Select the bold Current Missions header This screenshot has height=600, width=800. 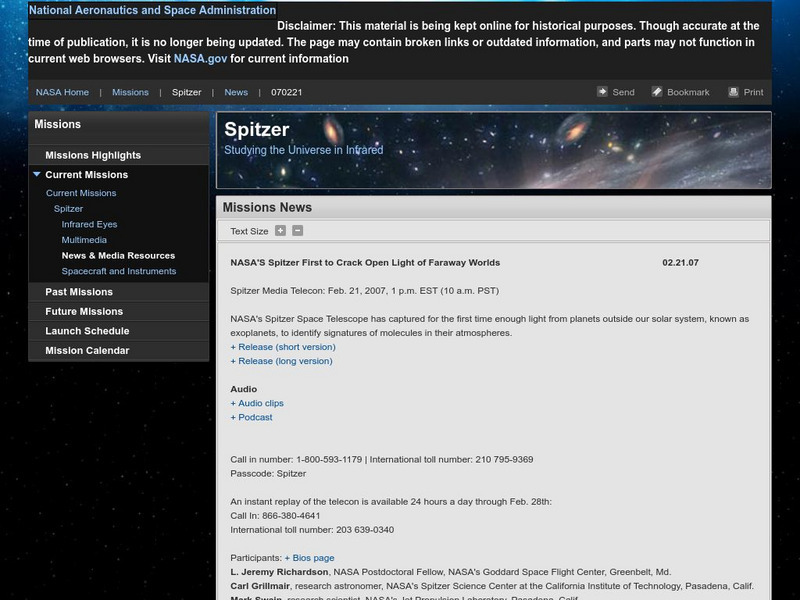click(x=86, y=174)
